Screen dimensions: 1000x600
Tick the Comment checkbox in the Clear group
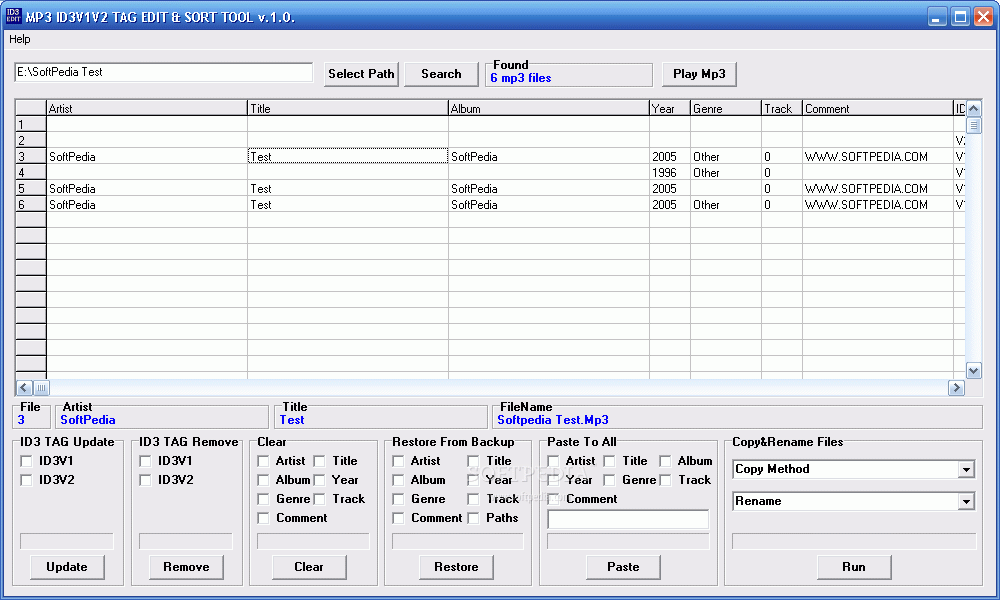point(263,518)
